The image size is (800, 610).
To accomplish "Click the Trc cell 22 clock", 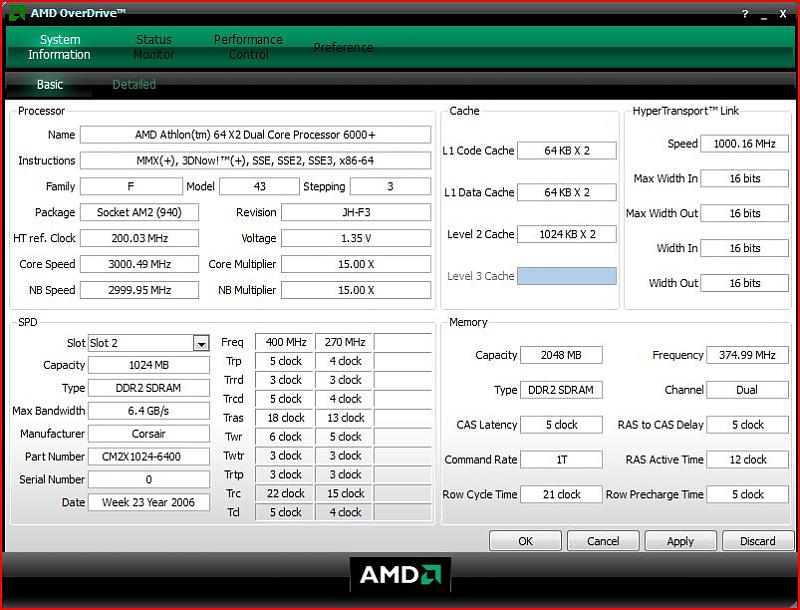I will point(284,494).
